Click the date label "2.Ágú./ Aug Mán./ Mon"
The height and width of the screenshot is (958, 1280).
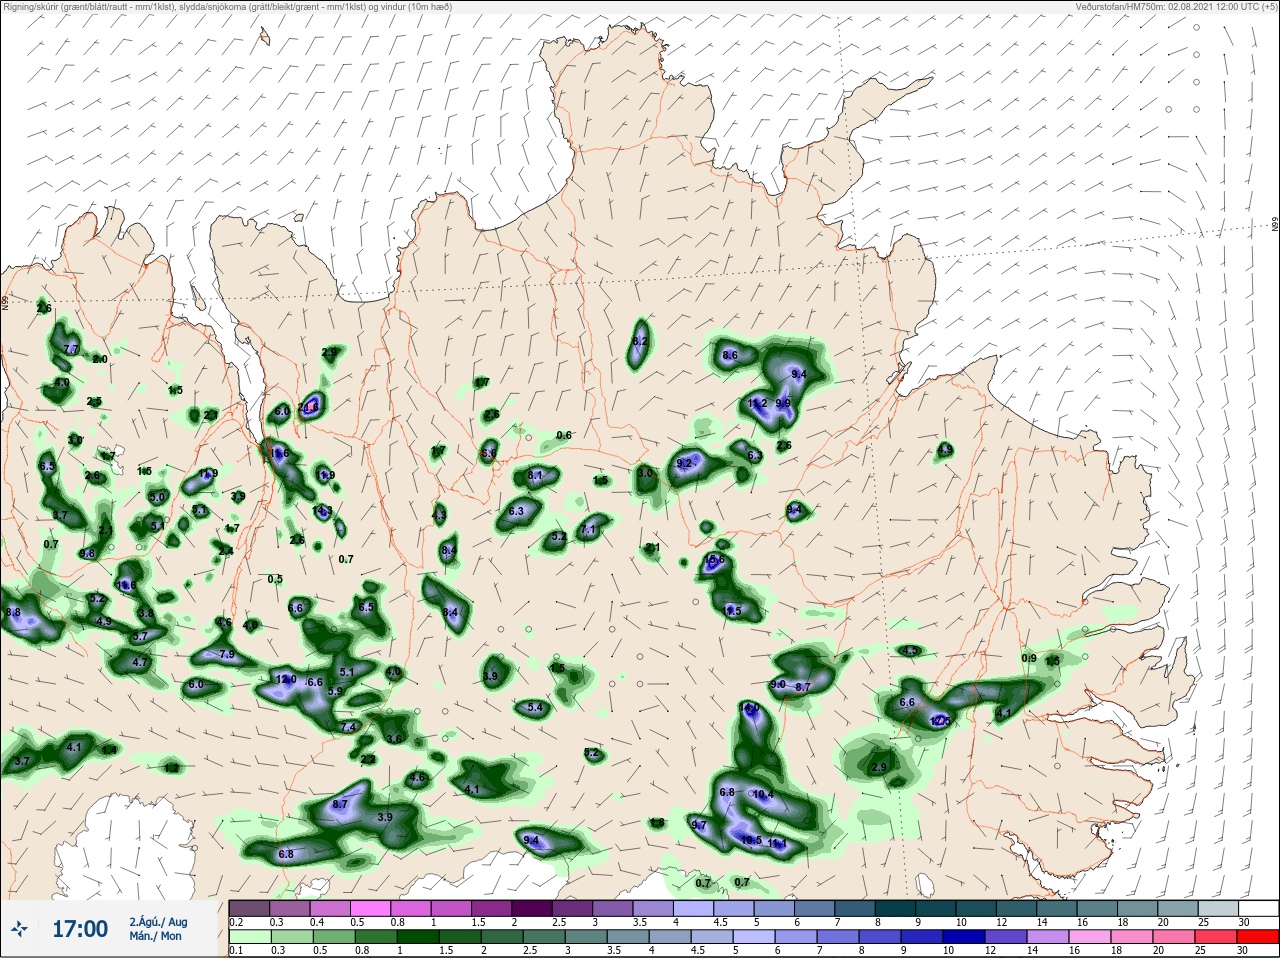pos(157,929)
